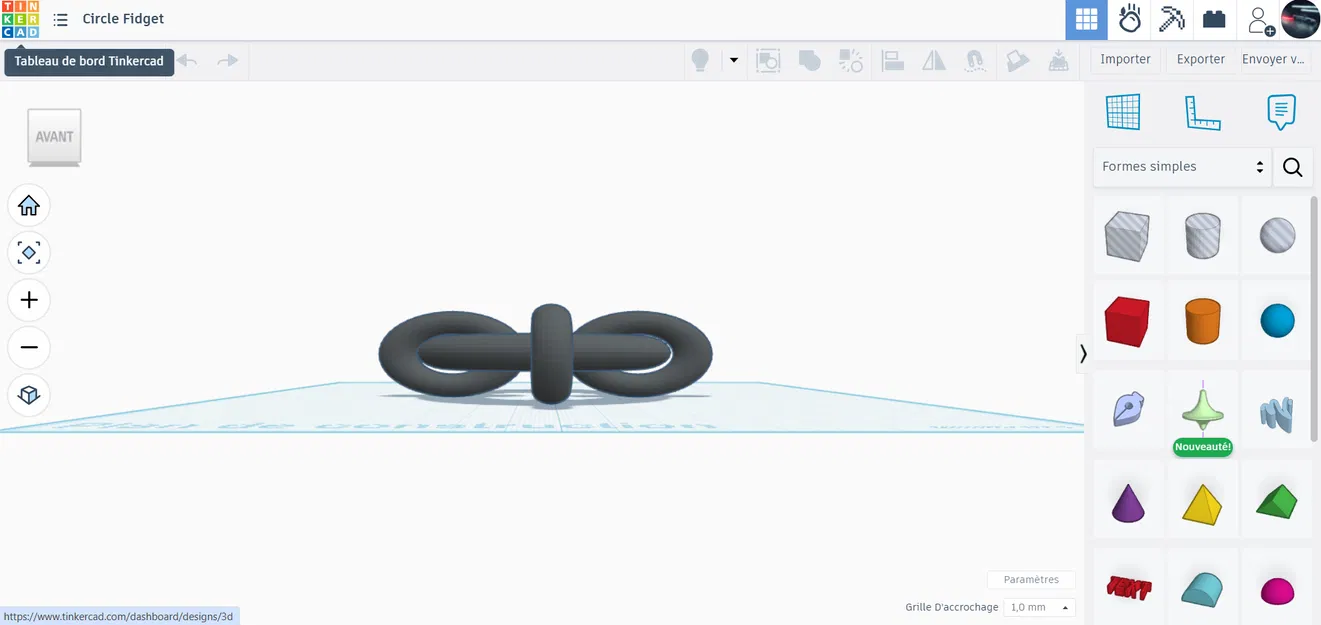Click the Importer tab
1321x625 pixels.
(1125, 59)
